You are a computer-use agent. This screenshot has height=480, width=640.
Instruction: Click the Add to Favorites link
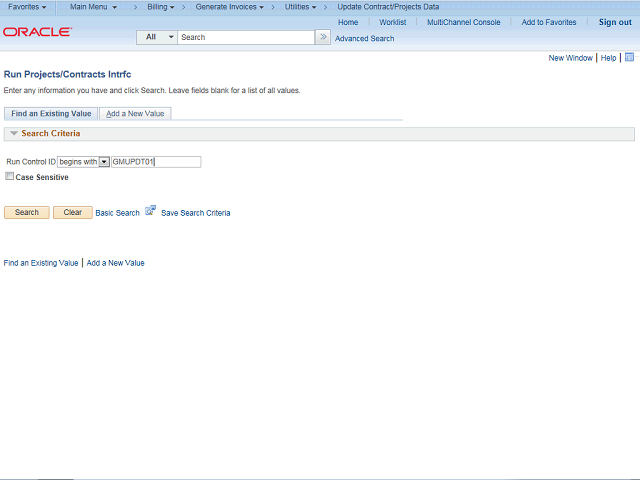point(549,22)
